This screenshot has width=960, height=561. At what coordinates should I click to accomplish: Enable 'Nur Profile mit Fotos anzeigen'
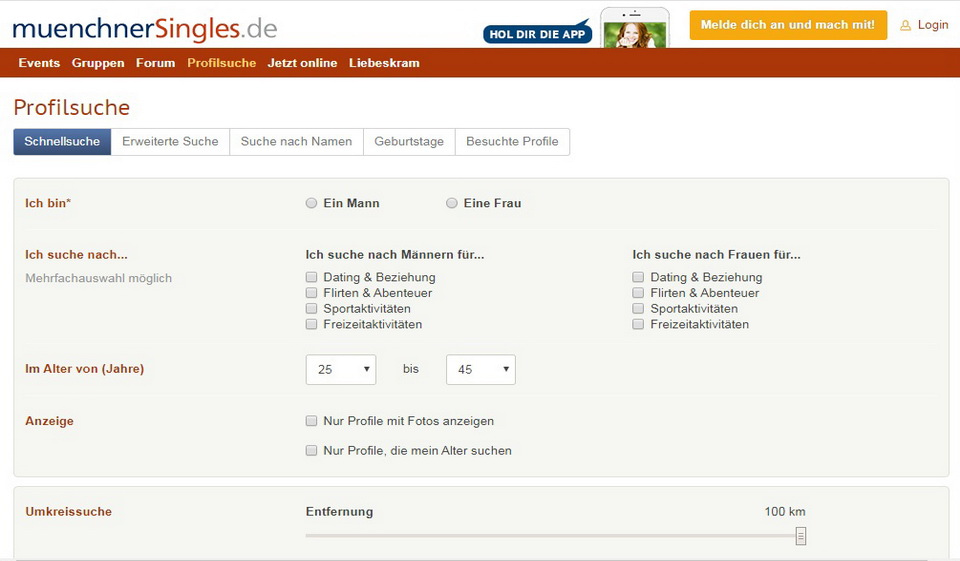[312, 421]
